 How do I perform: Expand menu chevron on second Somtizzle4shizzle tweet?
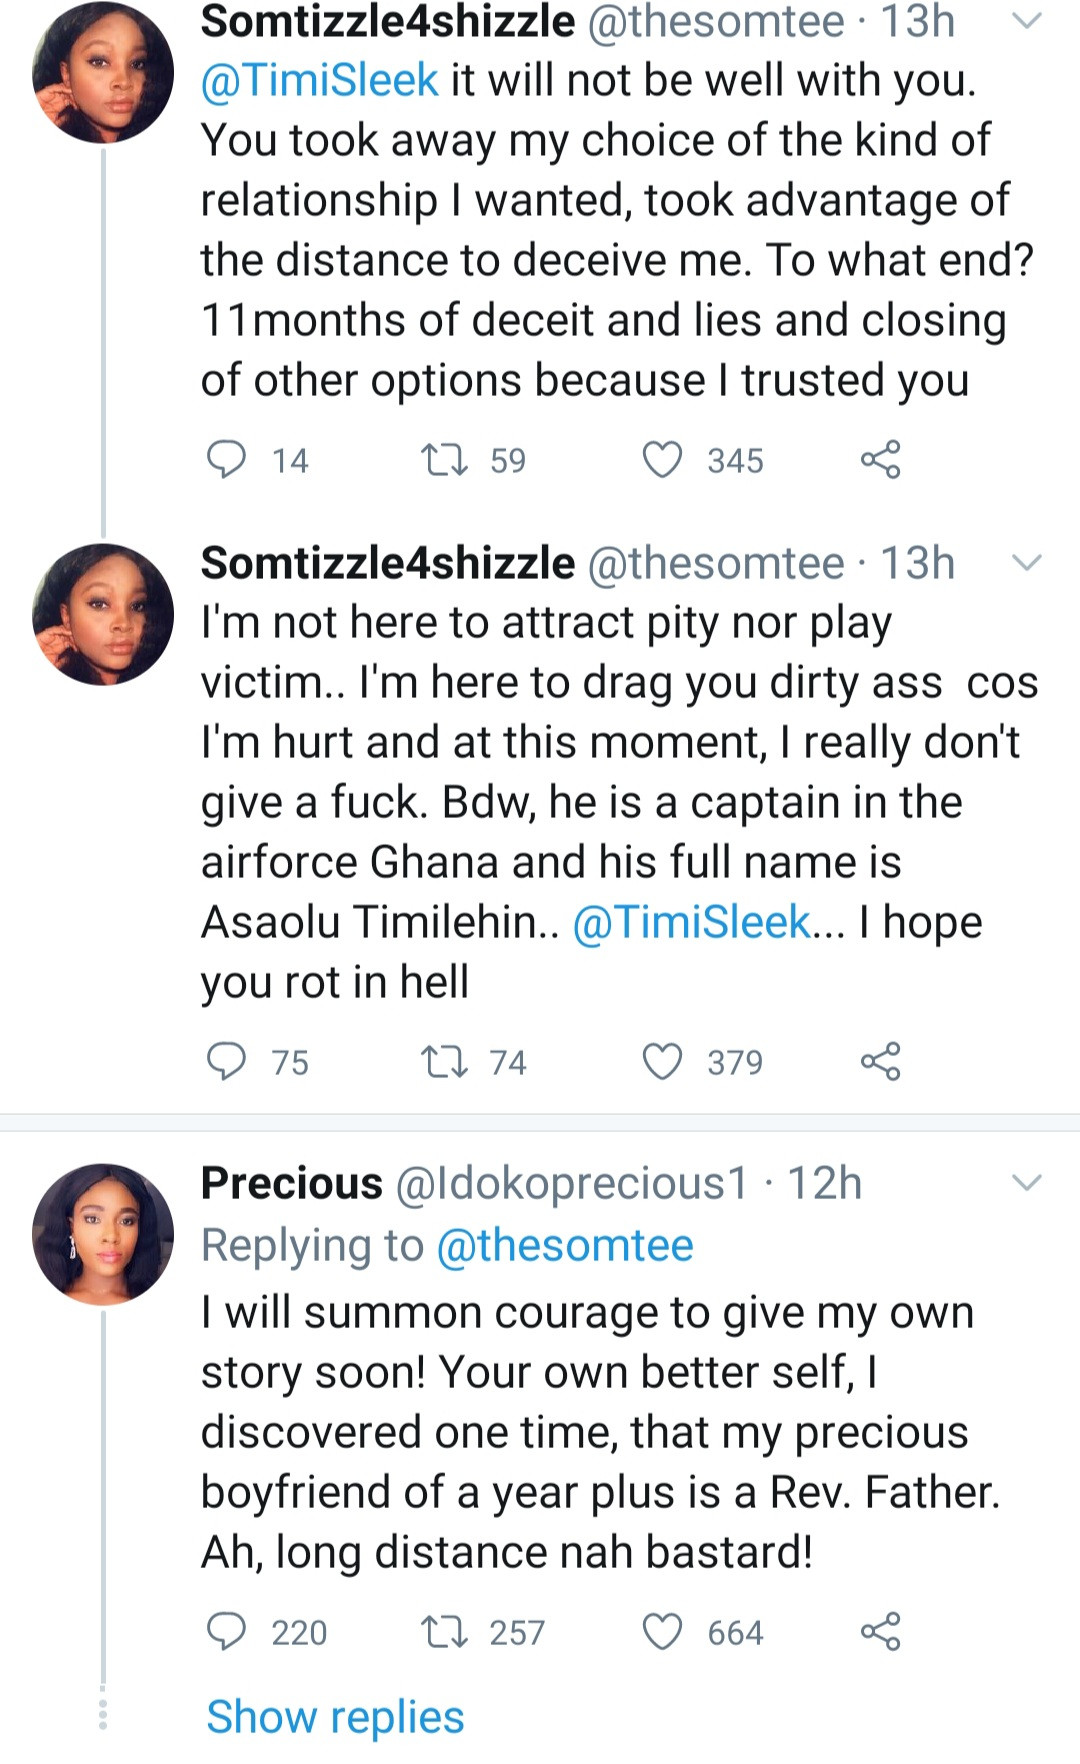point(1027,563)
